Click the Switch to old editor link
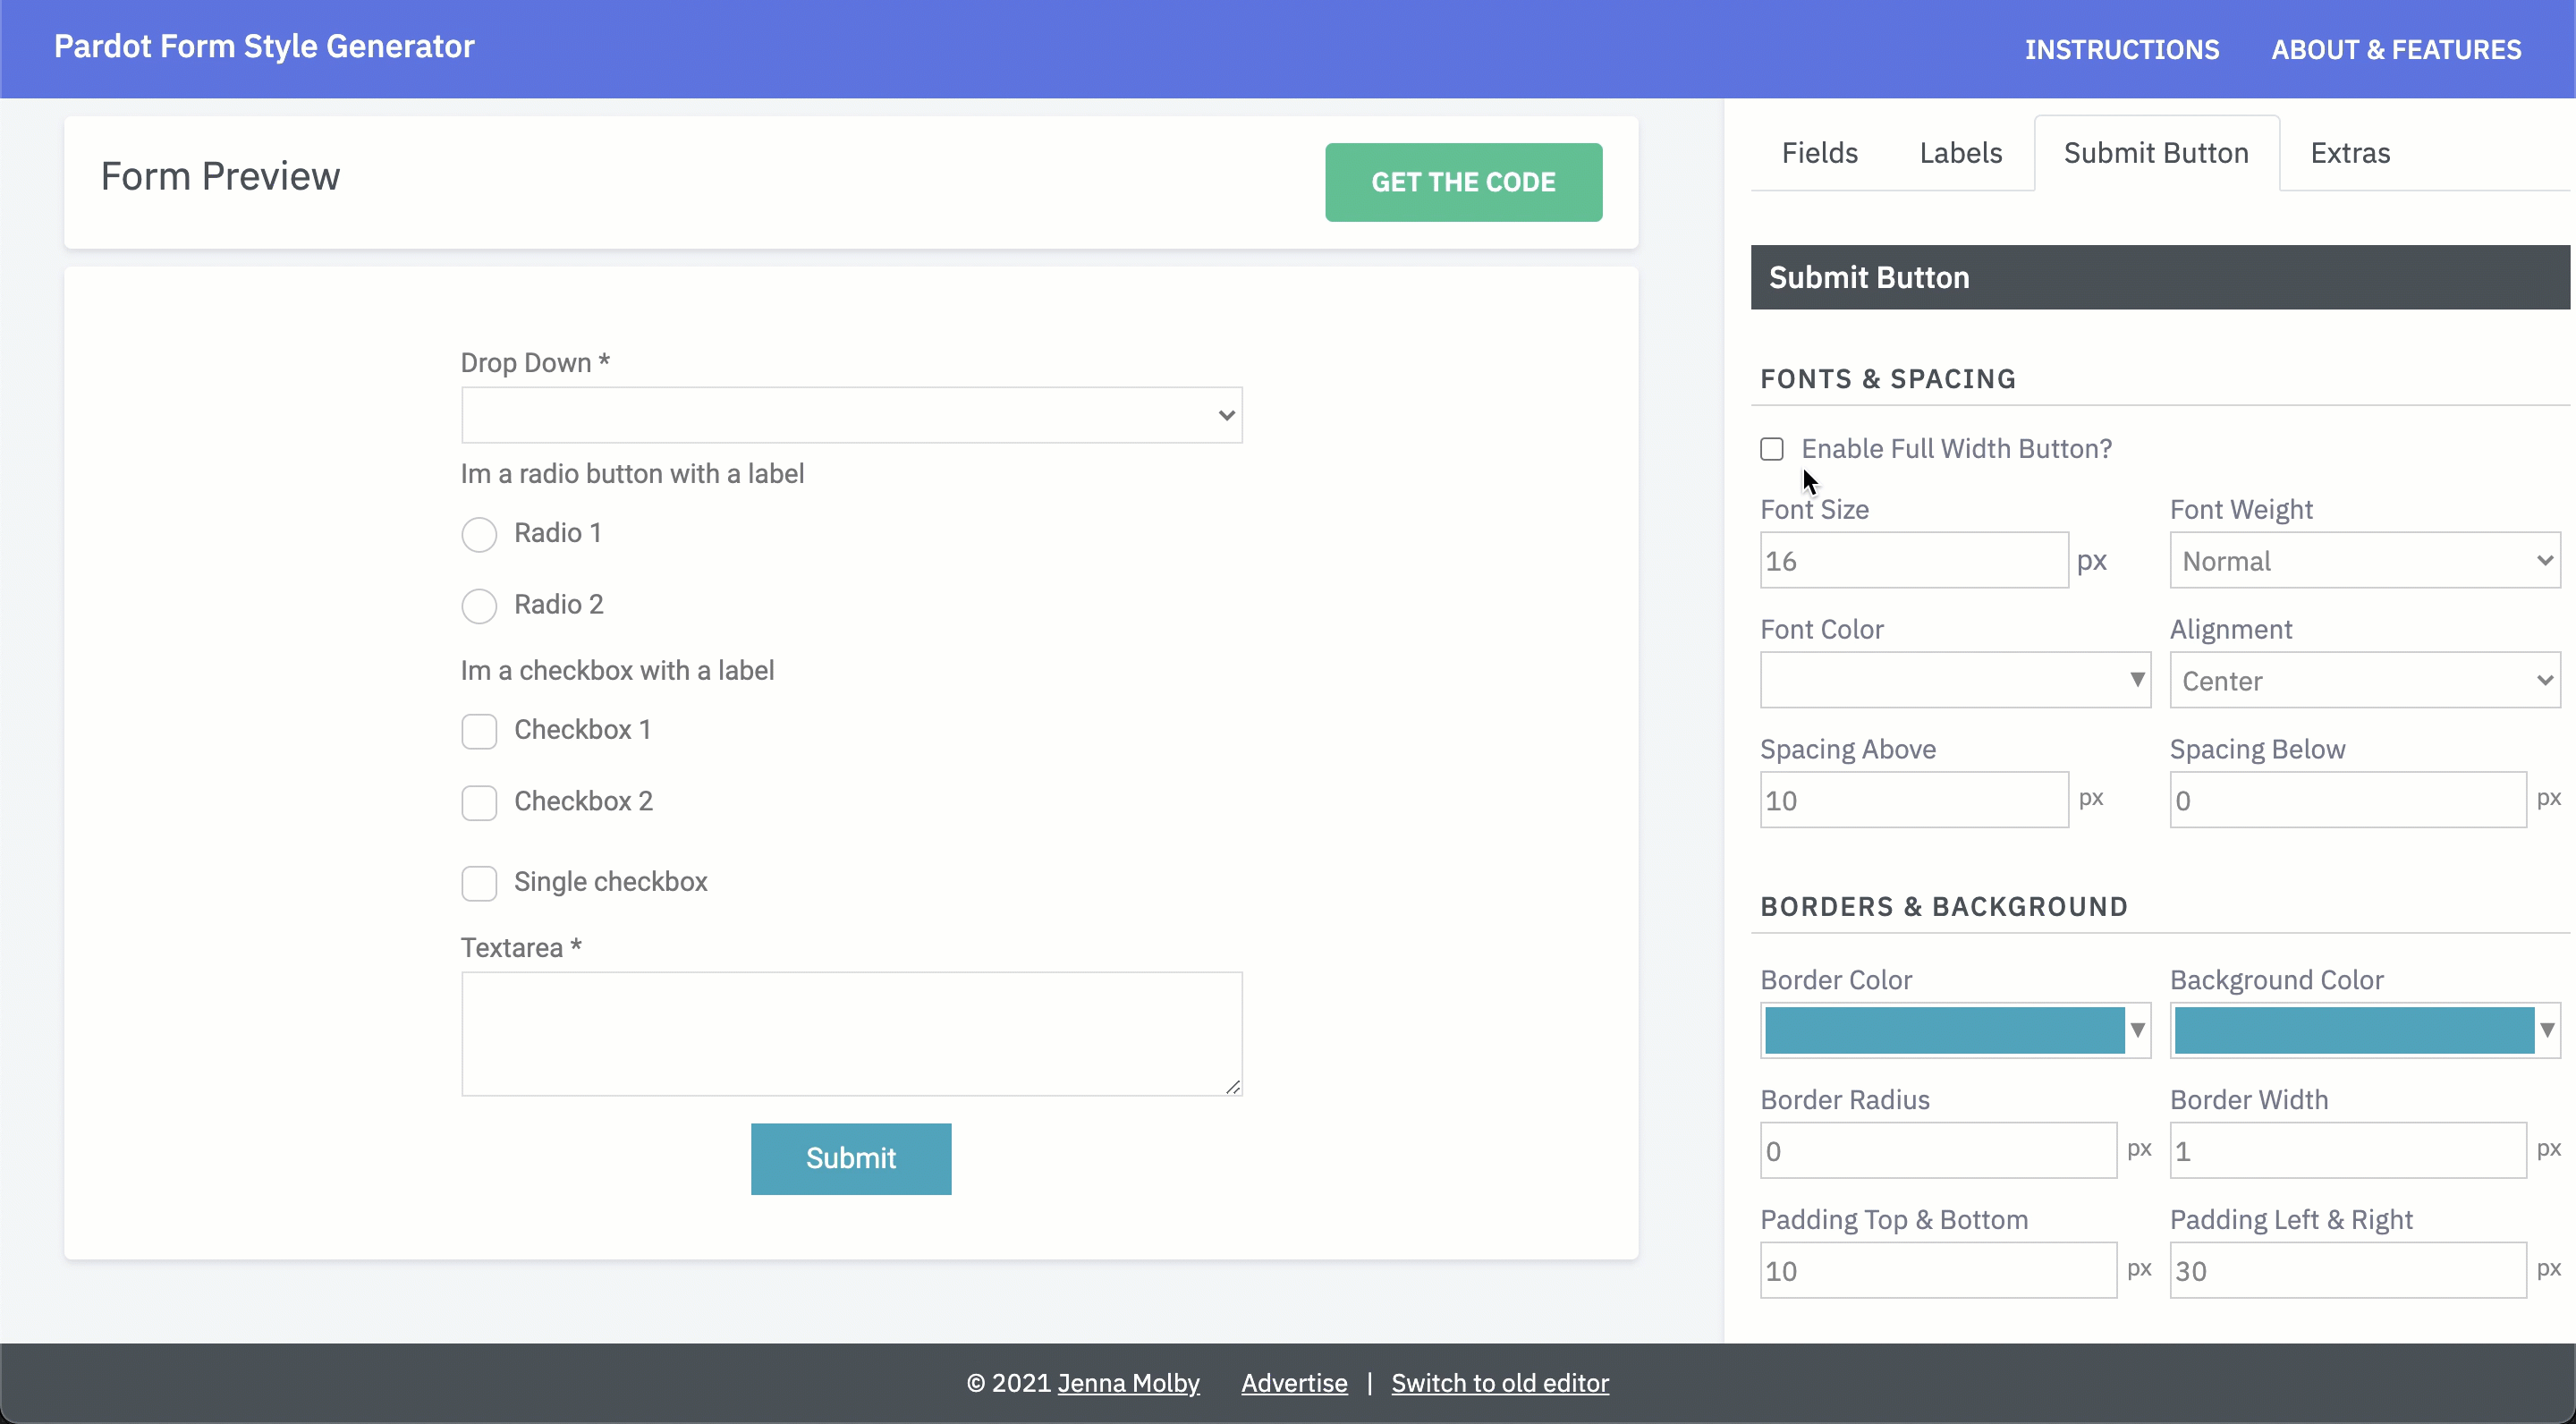The width and height of the screenshot is (2576, 1424). click(1499, 1383)
